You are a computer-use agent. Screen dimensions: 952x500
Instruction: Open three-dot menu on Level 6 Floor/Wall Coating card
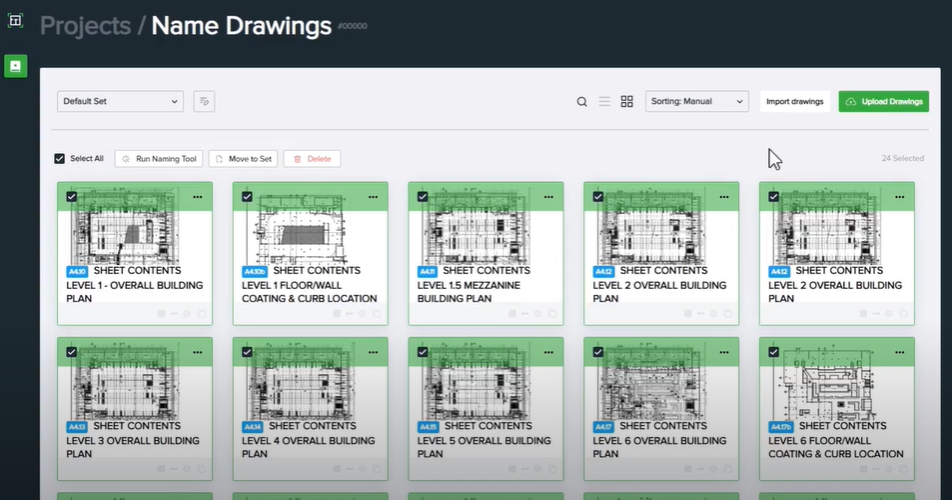coord(899,352)
